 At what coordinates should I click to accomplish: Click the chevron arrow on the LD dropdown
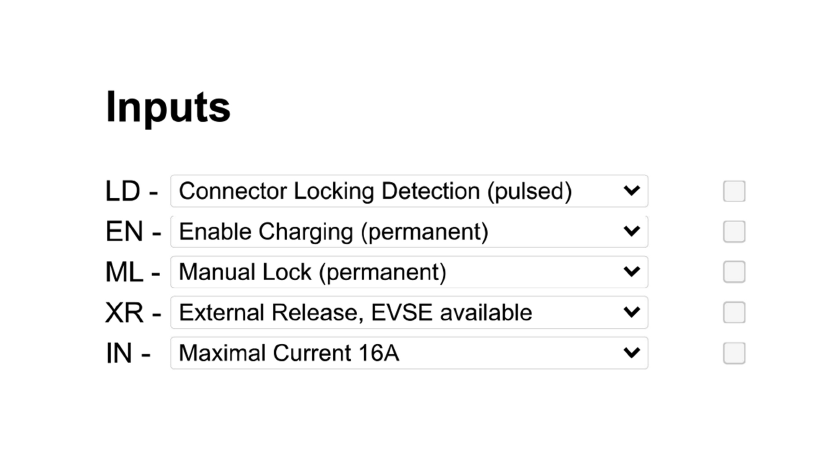632,191
